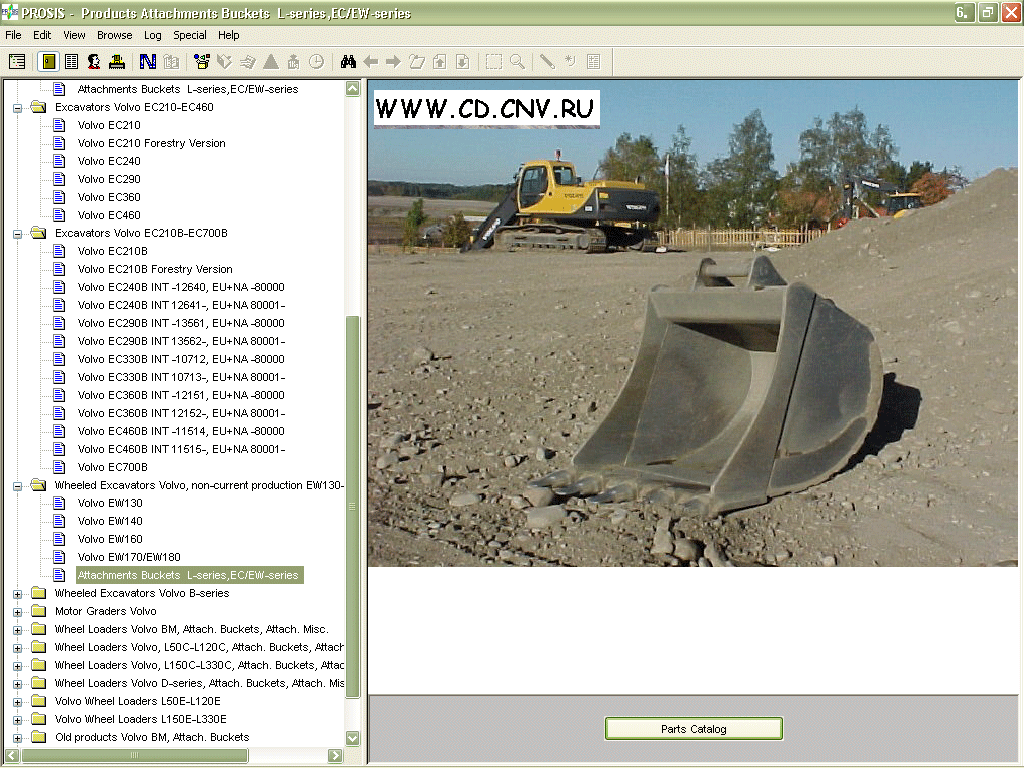This screenshot has height=768, width=1024.
Task: Expand Wheel Loaders Volvo D-series folder
Action: (18, 684)
